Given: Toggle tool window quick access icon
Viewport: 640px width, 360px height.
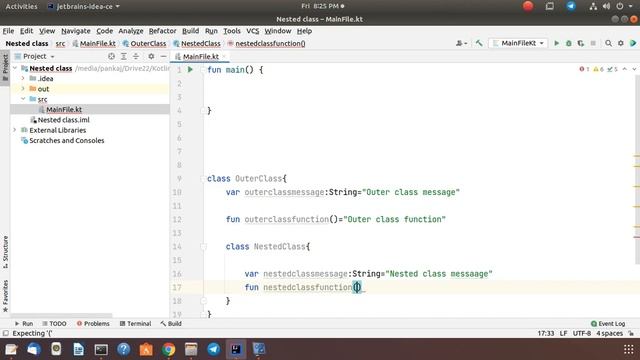Looking at the screenshot, I should (6, 333).
